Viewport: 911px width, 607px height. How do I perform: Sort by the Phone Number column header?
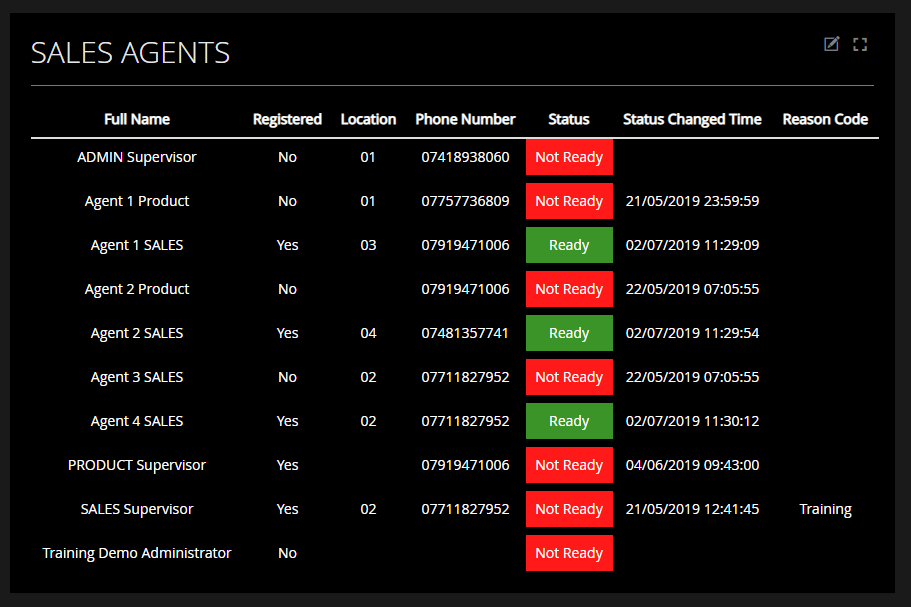pos(465,119)
